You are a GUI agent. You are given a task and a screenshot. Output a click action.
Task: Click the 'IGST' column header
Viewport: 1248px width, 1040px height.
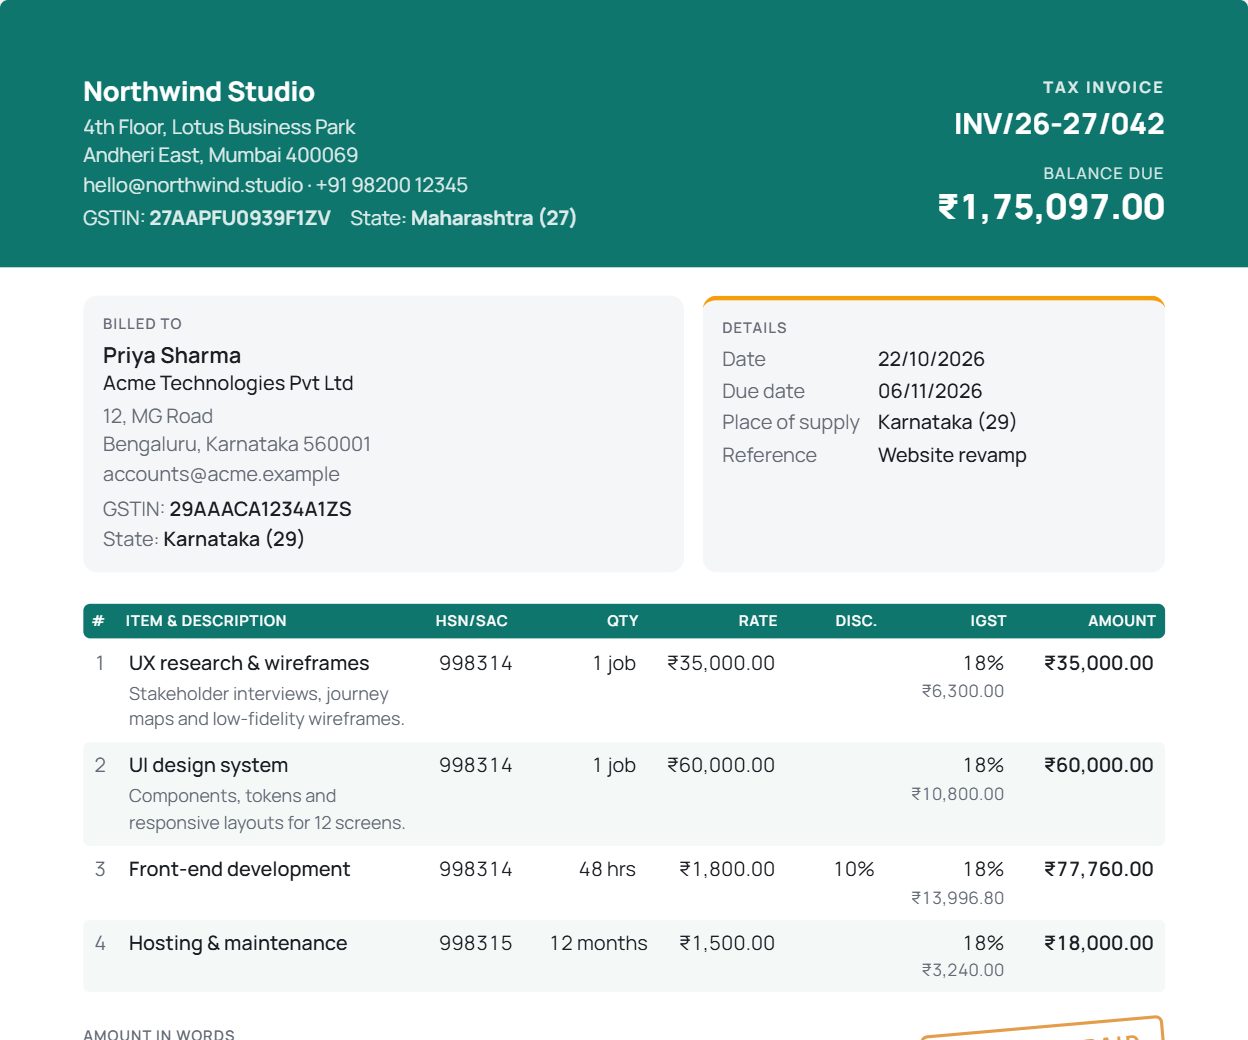(x=988, y=621)
